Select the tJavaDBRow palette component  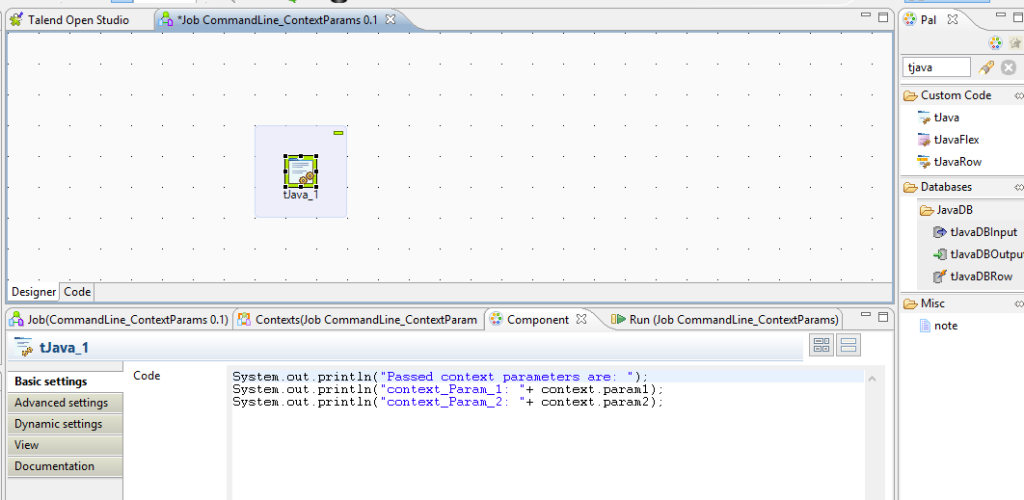973,277
